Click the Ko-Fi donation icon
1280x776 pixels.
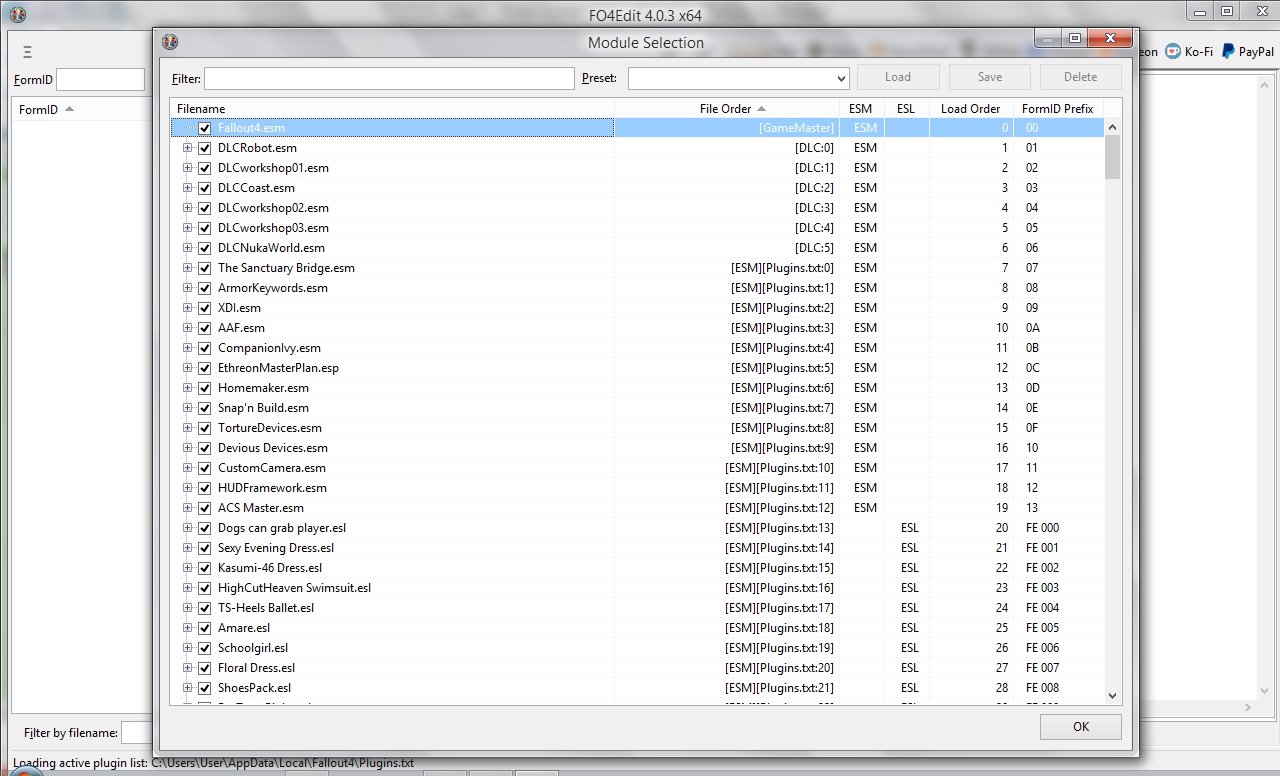click(x=1173, y=52)
